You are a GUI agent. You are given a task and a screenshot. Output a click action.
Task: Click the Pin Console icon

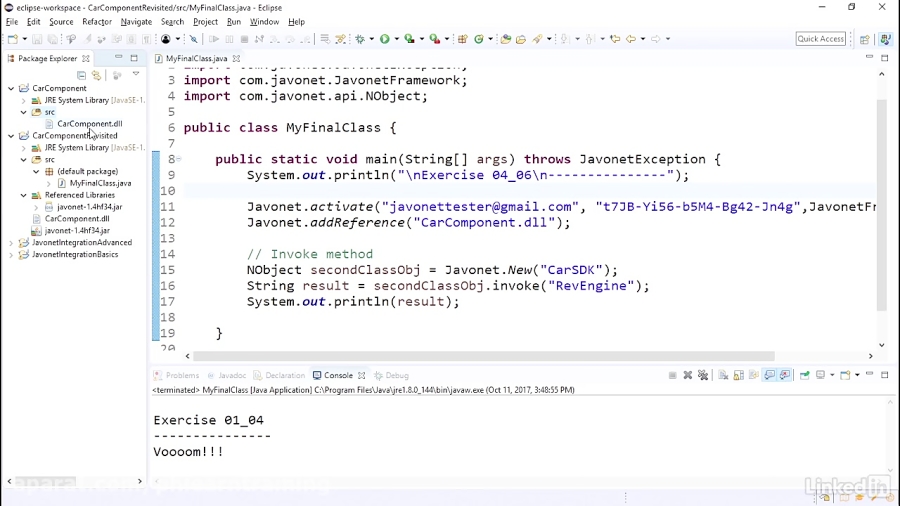[x=804, y=376]
